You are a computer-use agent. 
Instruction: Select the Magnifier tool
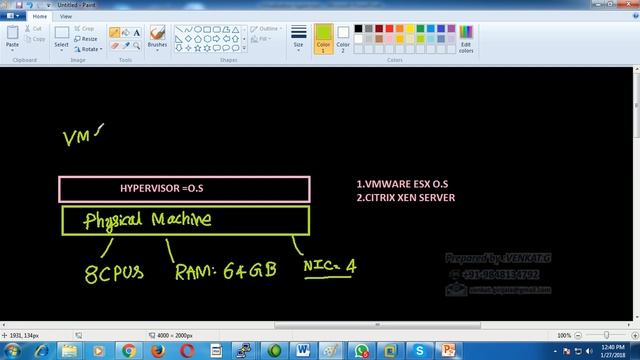click(x=137, y=46)
